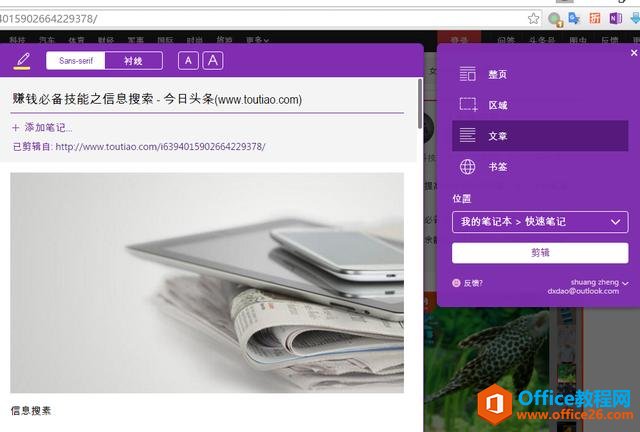Open the 反馈? feedback link
This screenshot has height=432, width=640.
(468, 283)
